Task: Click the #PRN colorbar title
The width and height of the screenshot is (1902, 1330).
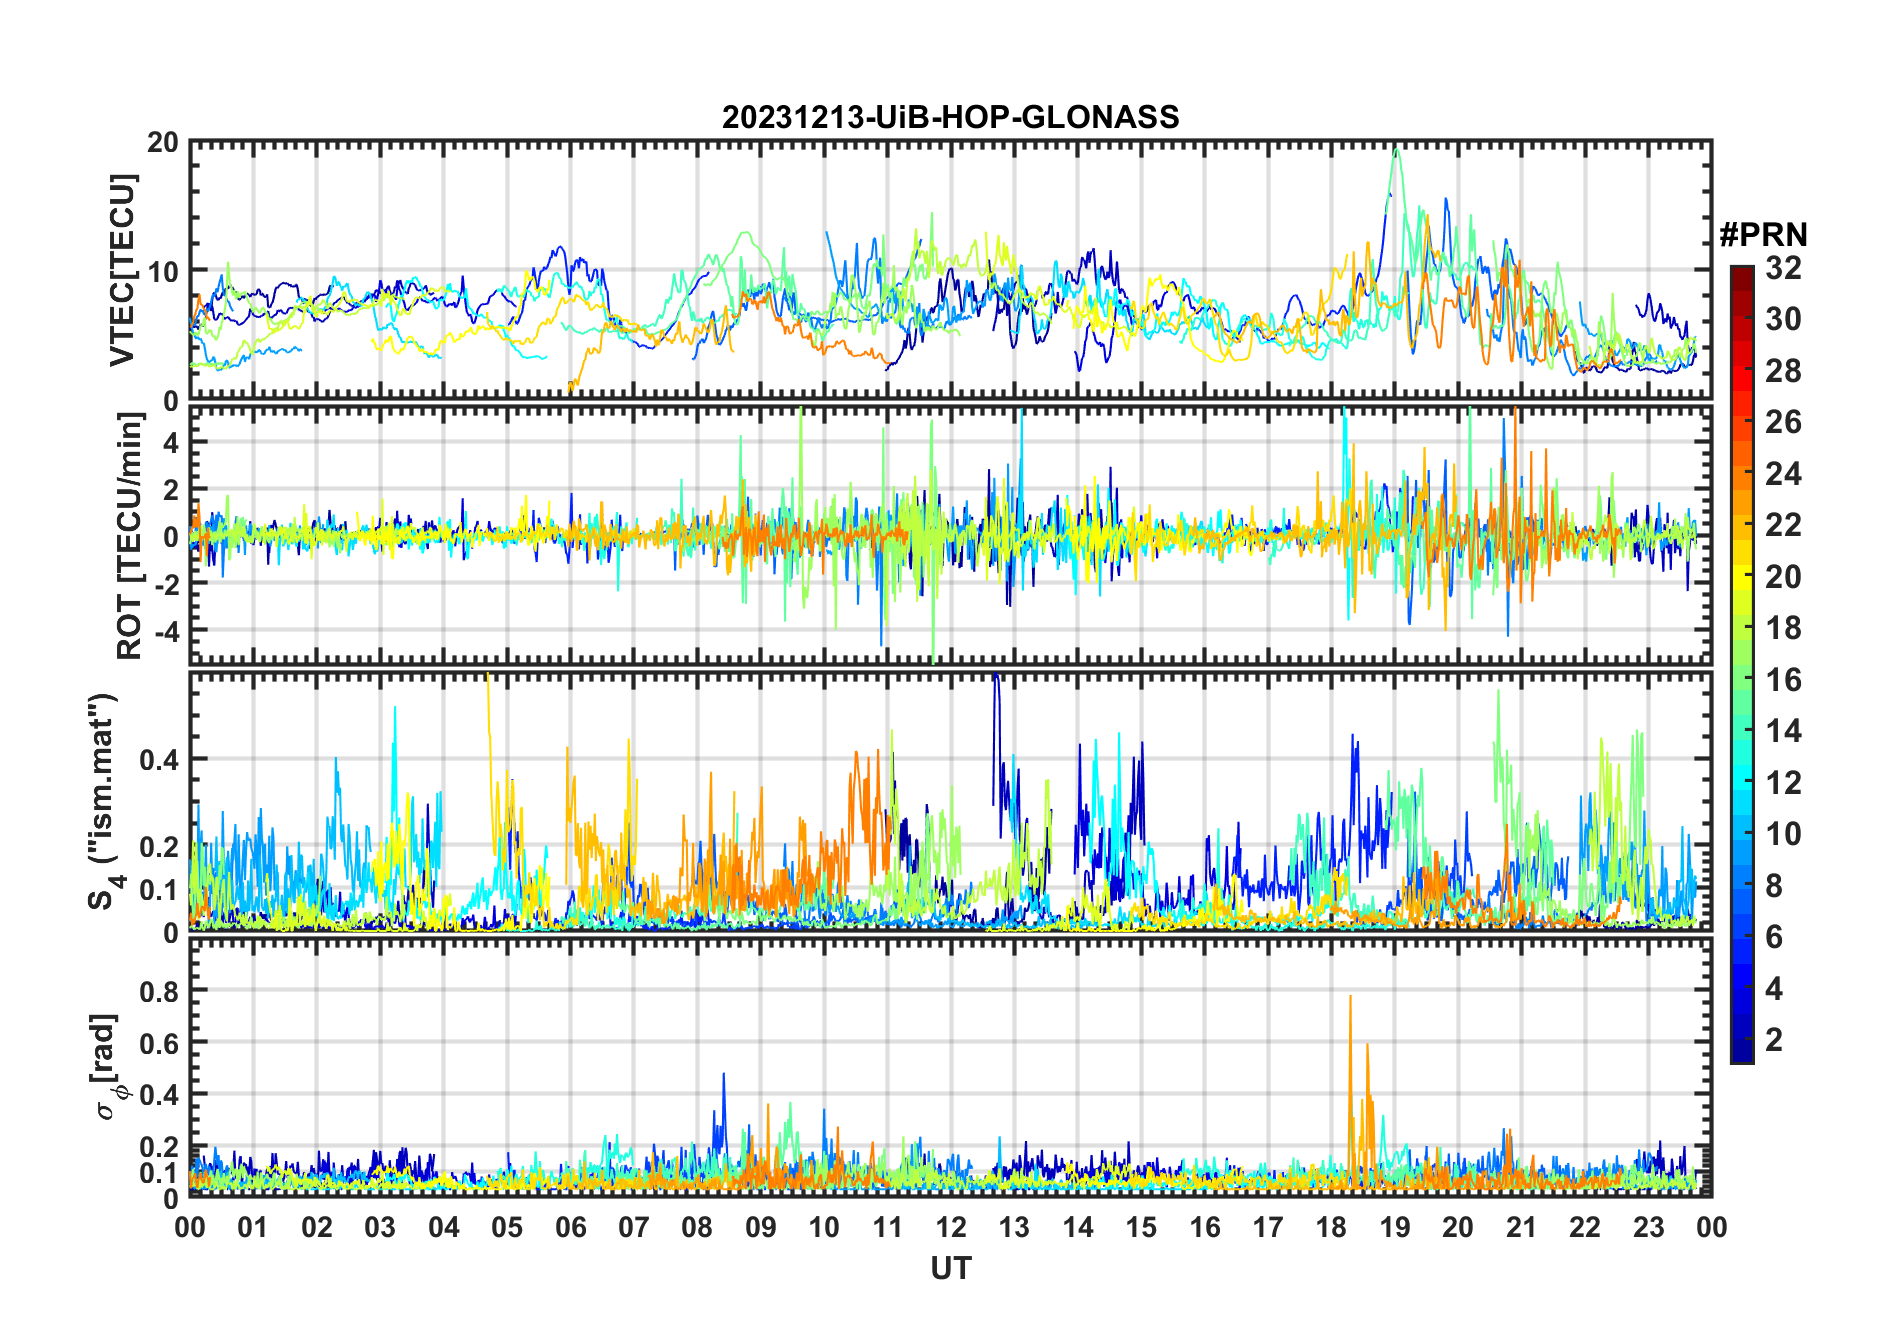Action: click(1763, 235)
